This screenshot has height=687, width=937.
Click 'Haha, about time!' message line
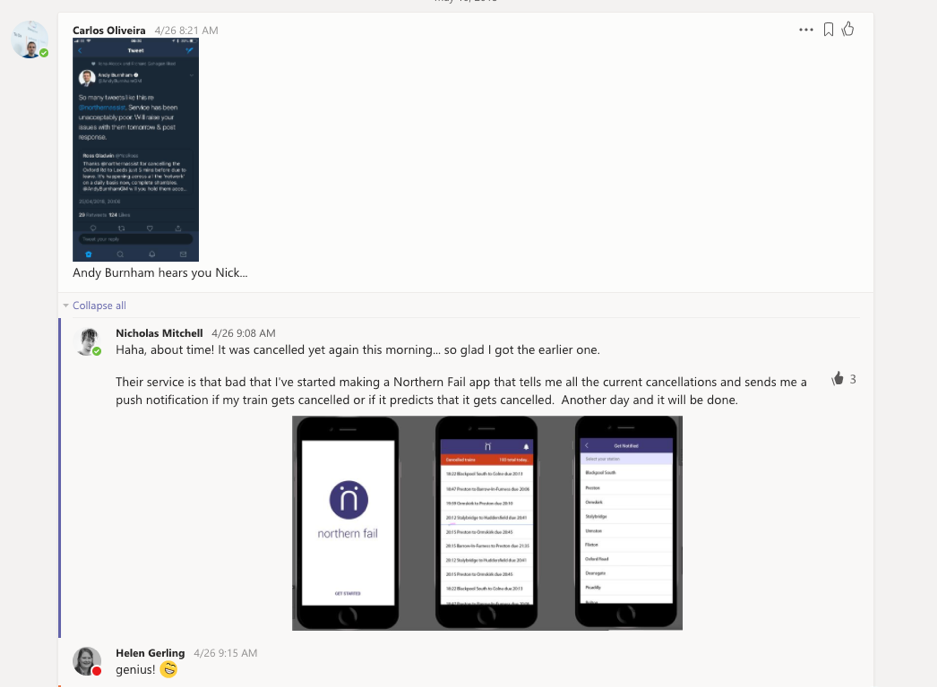tap(357, 350)
